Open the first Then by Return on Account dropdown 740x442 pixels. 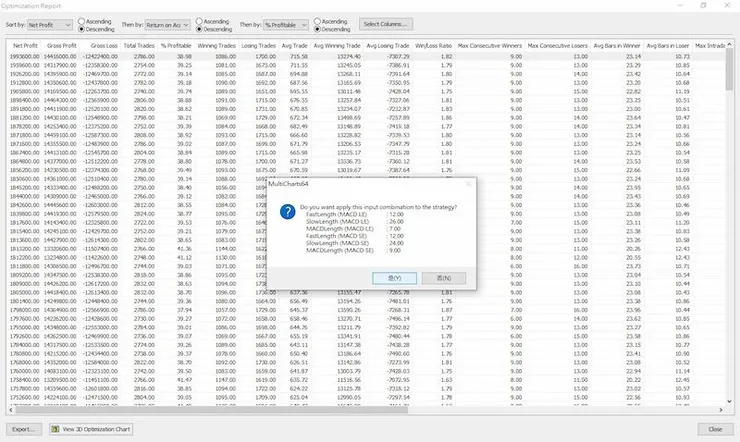[x=167, y=25]
